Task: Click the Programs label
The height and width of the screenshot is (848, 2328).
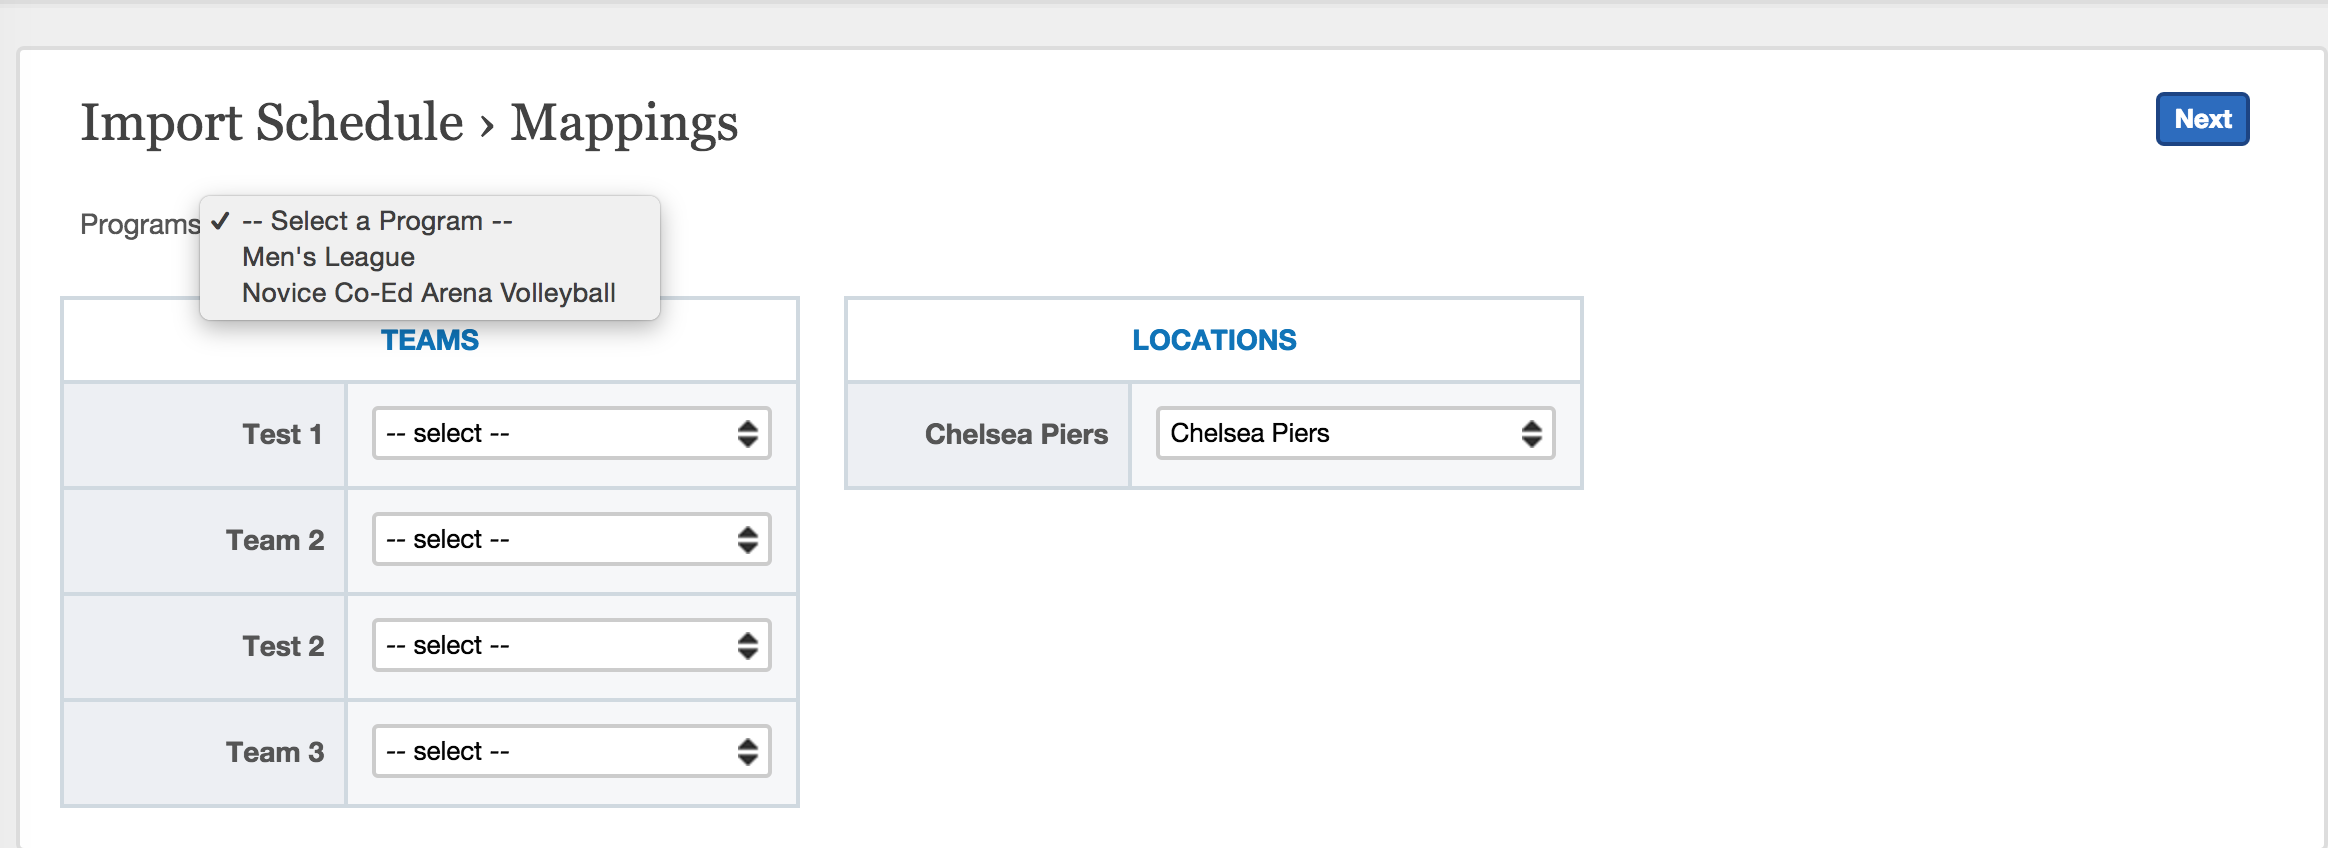Action: point(139,224)
